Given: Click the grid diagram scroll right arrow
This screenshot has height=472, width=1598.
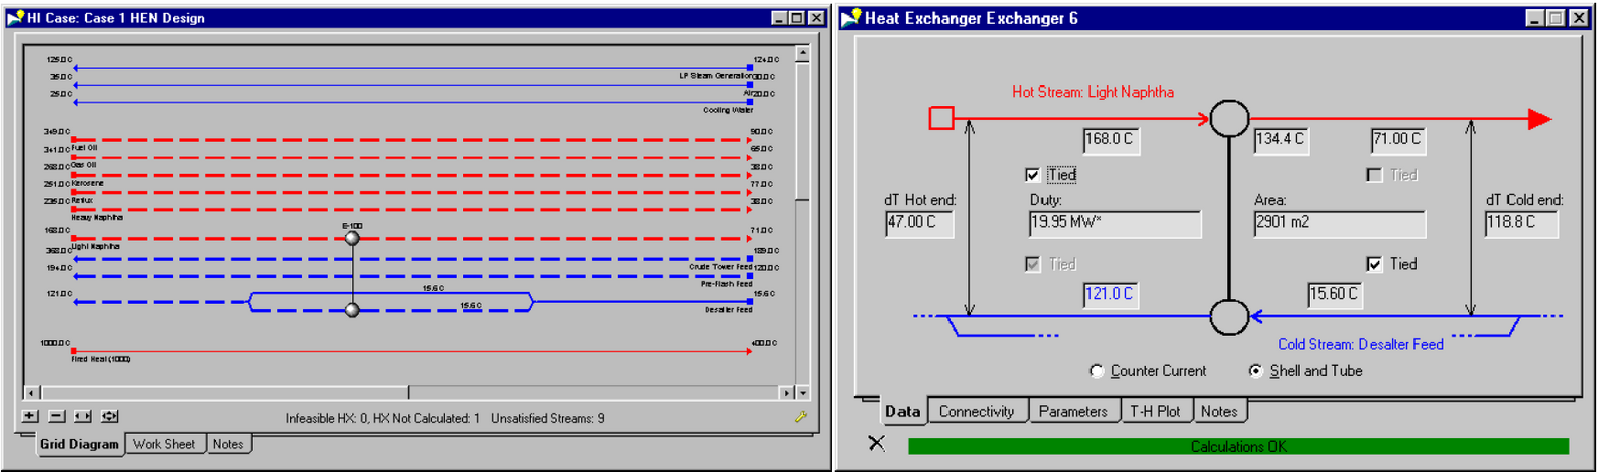Looking at the screenshot, I should pos(787,393).
